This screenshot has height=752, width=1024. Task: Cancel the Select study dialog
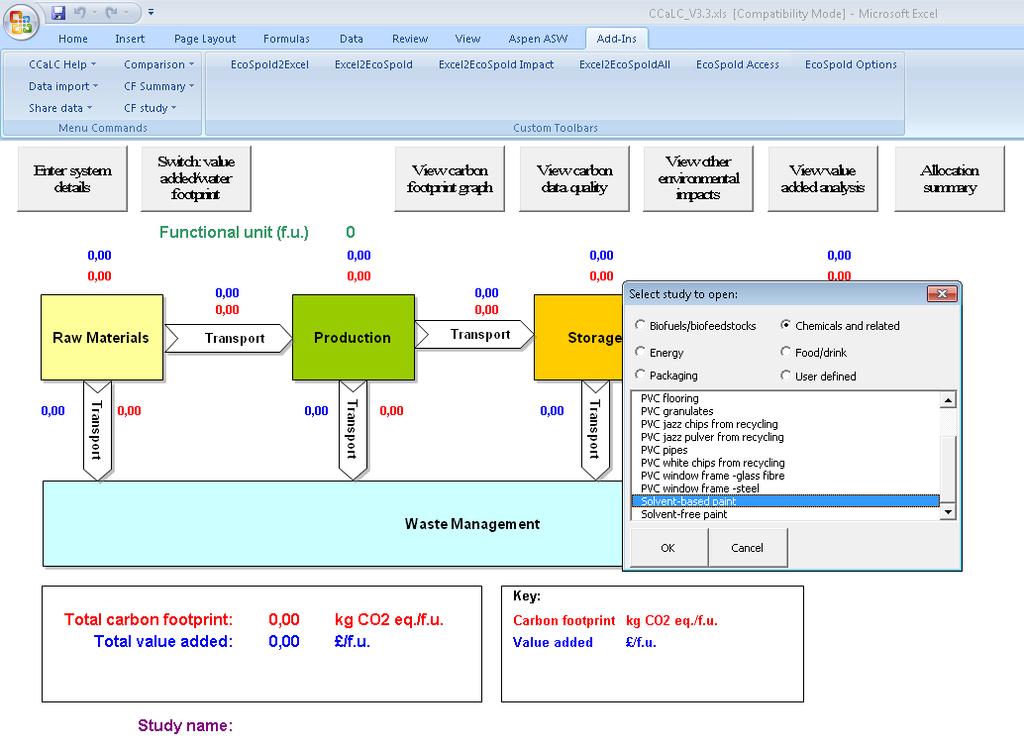[747, 548]
